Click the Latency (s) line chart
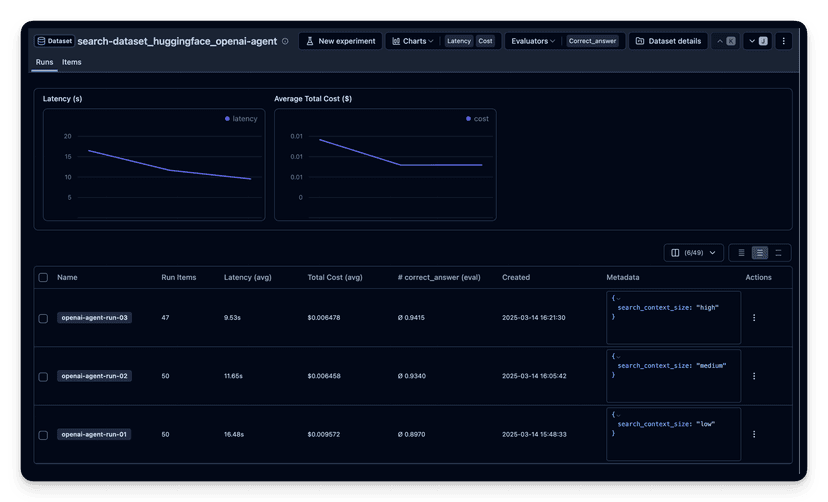Screen dimensions: 828x502 [x=154, y=165]
